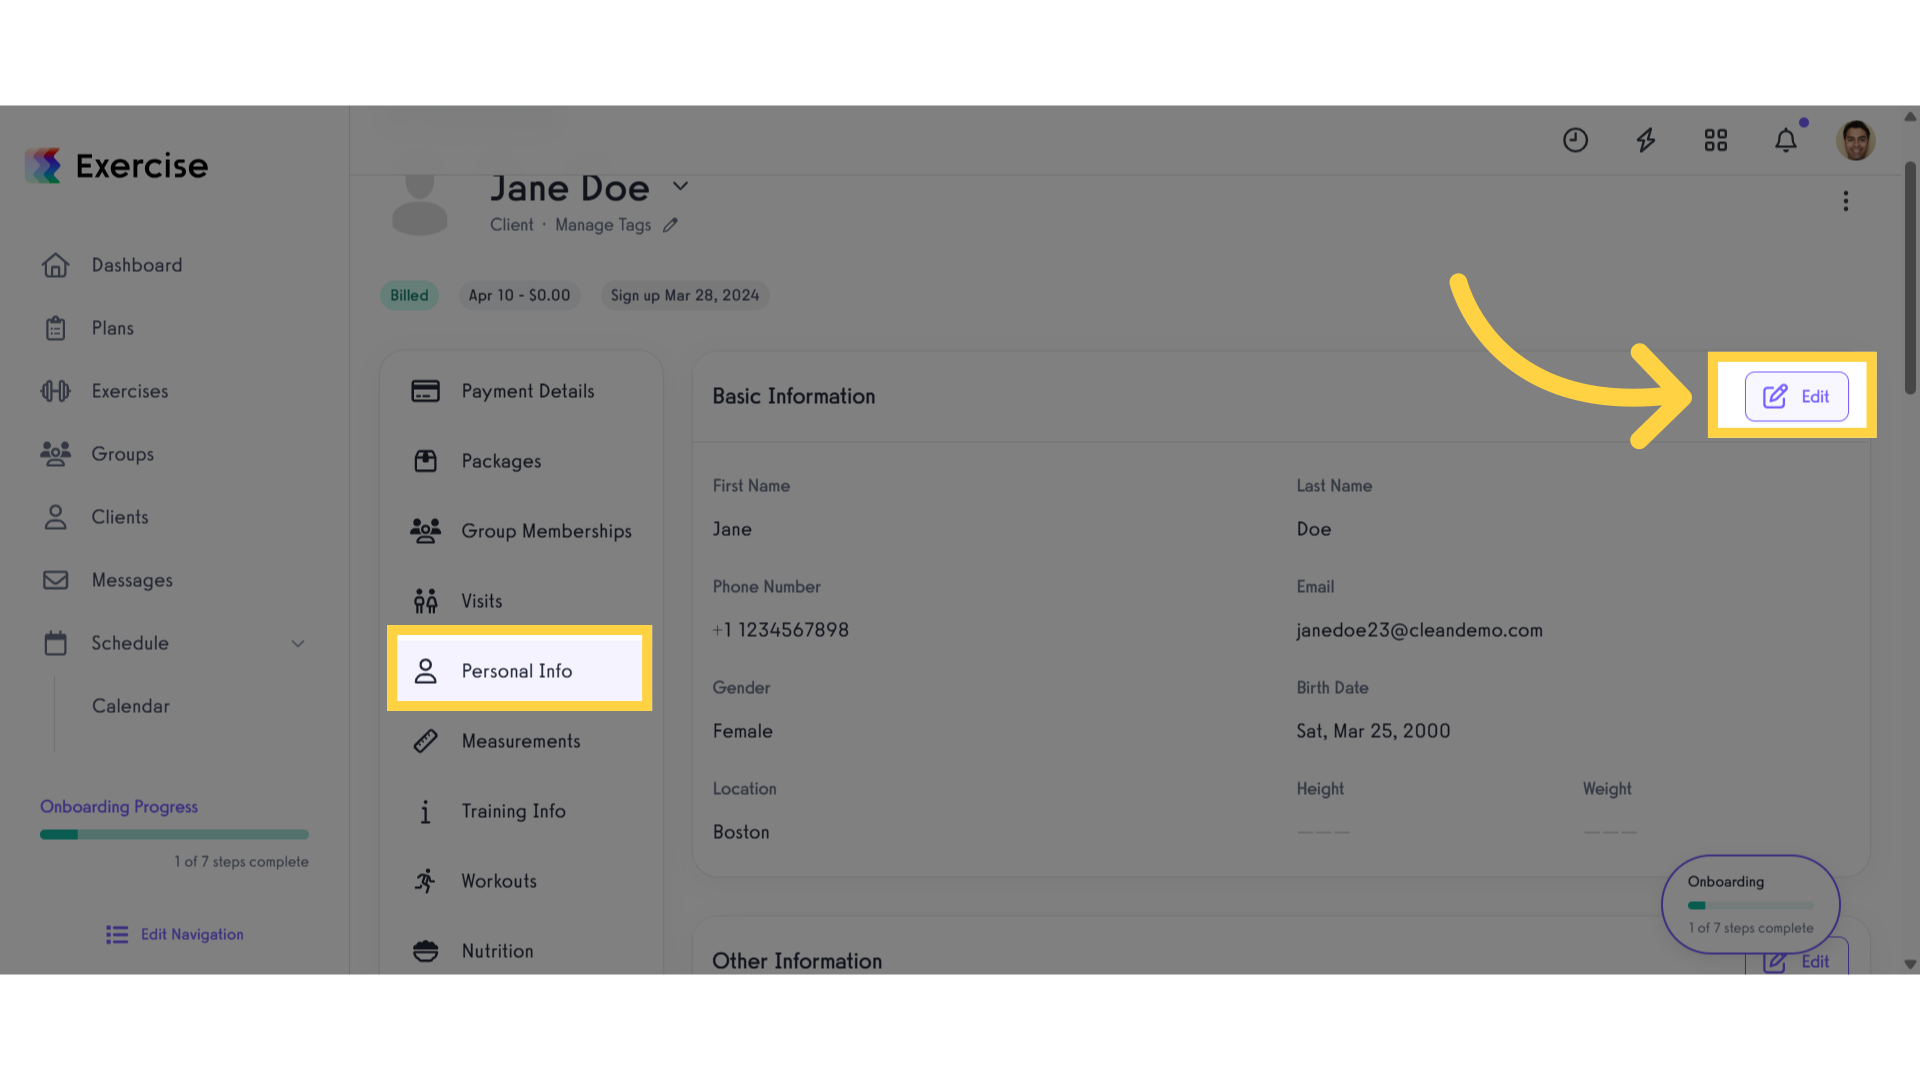Collapse the Schedule sidebar section
1920x1080 pixels.
click(x=298, y=643)
